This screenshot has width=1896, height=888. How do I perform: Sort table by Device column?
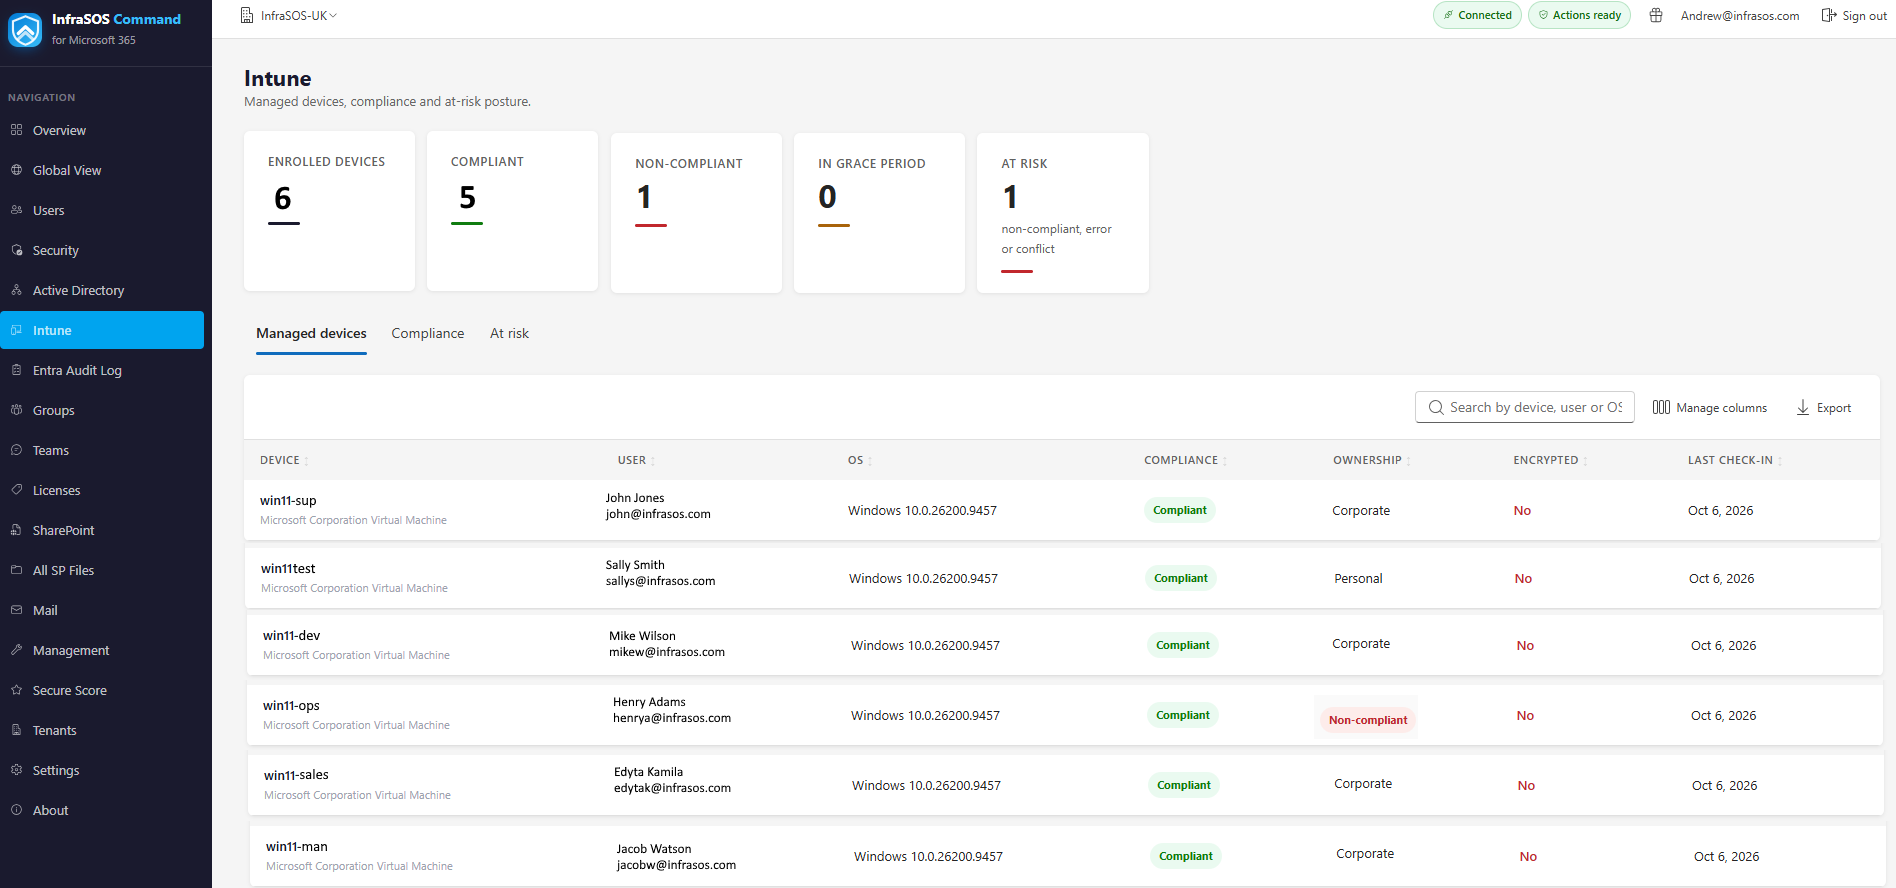284,460
